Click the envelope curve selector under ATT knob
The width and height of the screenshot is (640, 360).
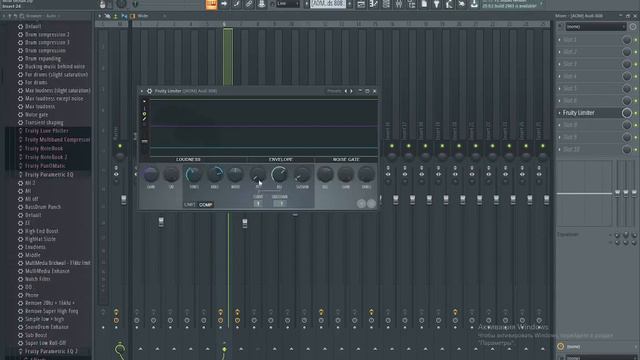(x=258, y=203)
